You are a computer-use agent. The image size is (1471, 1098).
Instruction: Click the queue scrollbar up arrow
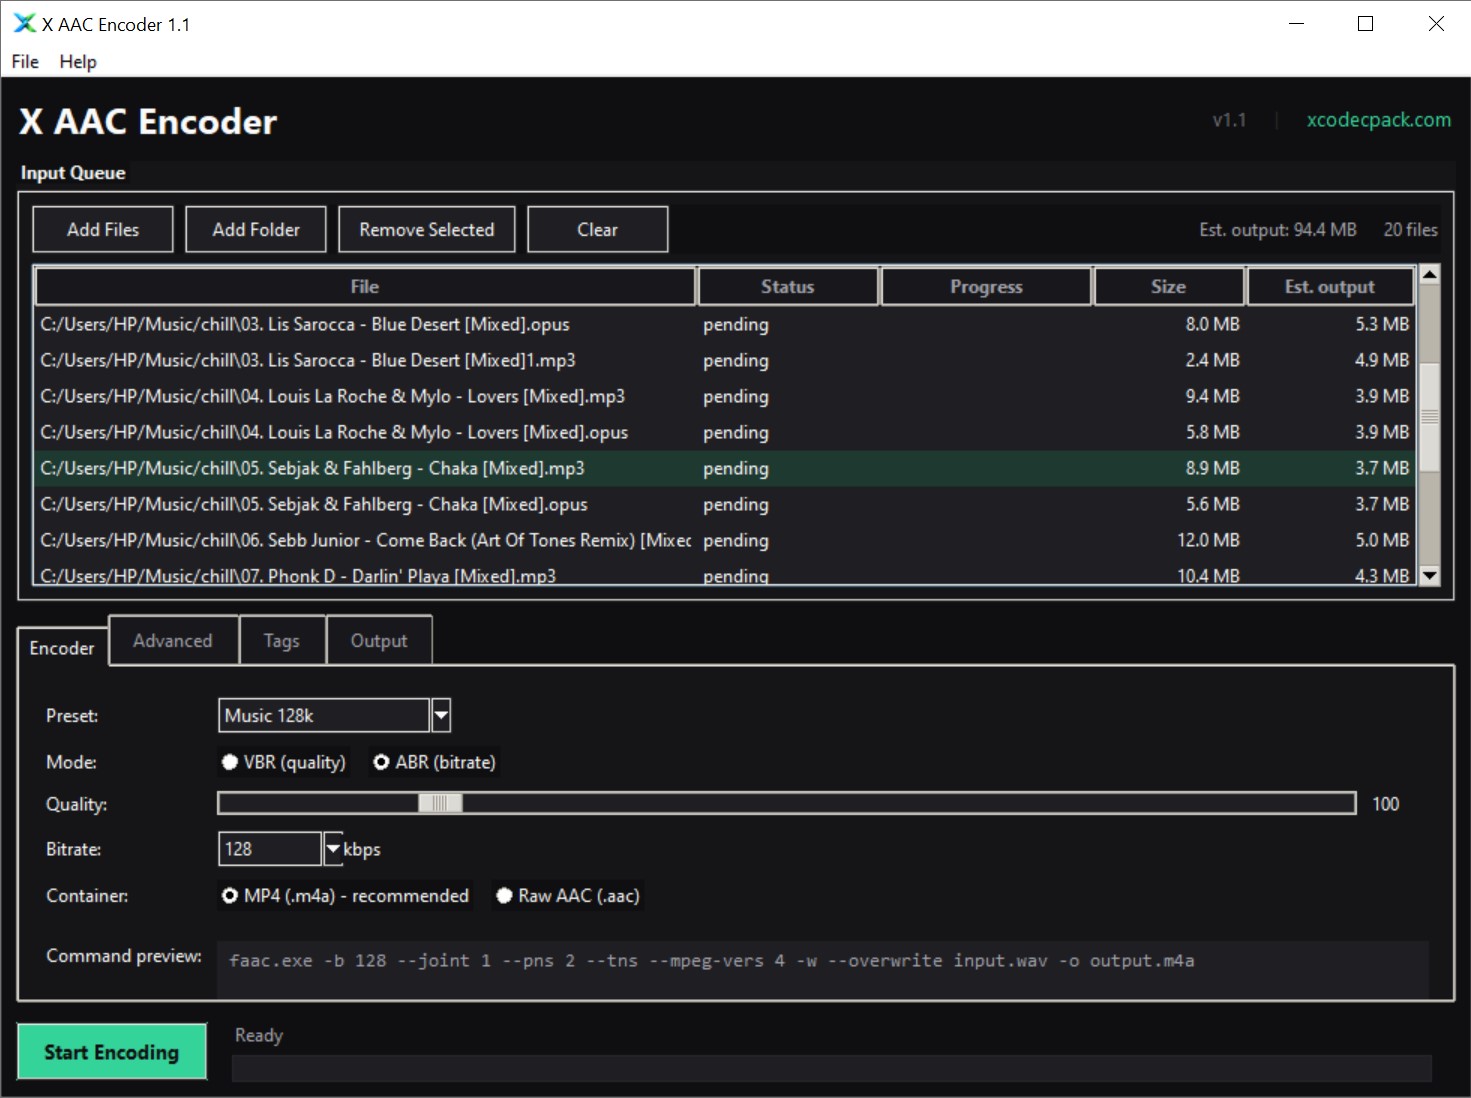click(1430, 274)
